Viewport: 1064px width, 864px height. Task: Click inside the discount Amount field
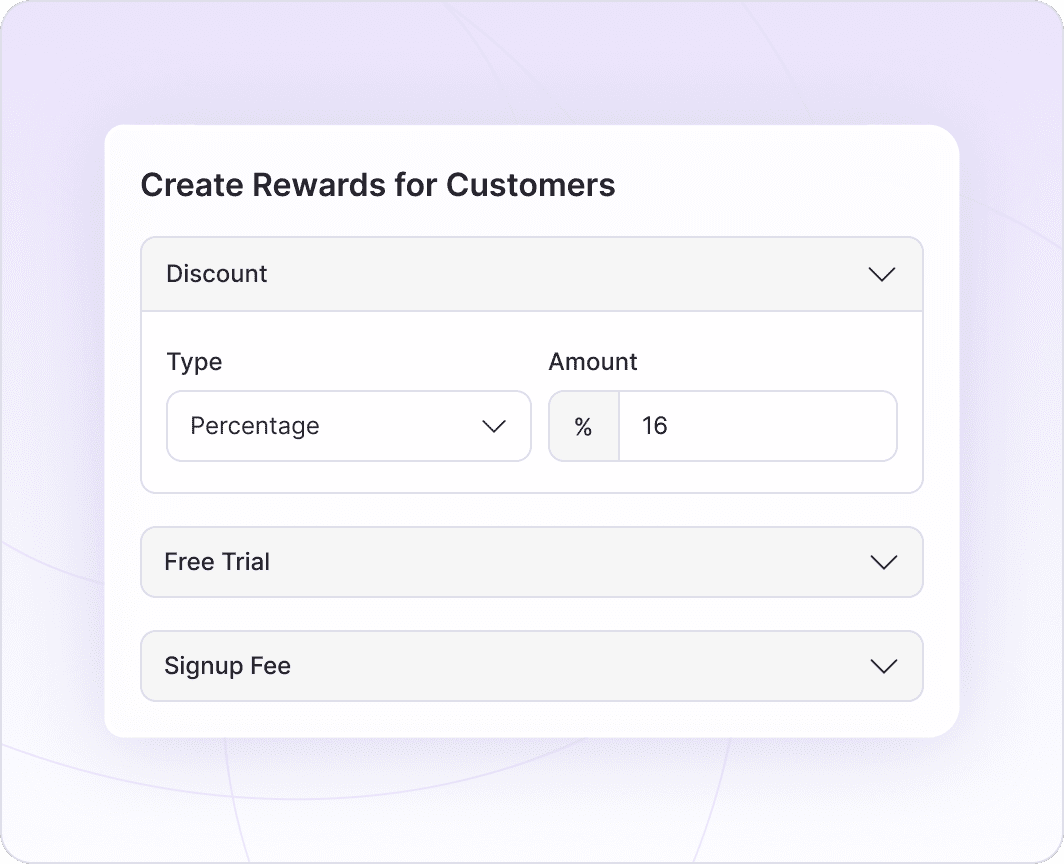[757, 426]
